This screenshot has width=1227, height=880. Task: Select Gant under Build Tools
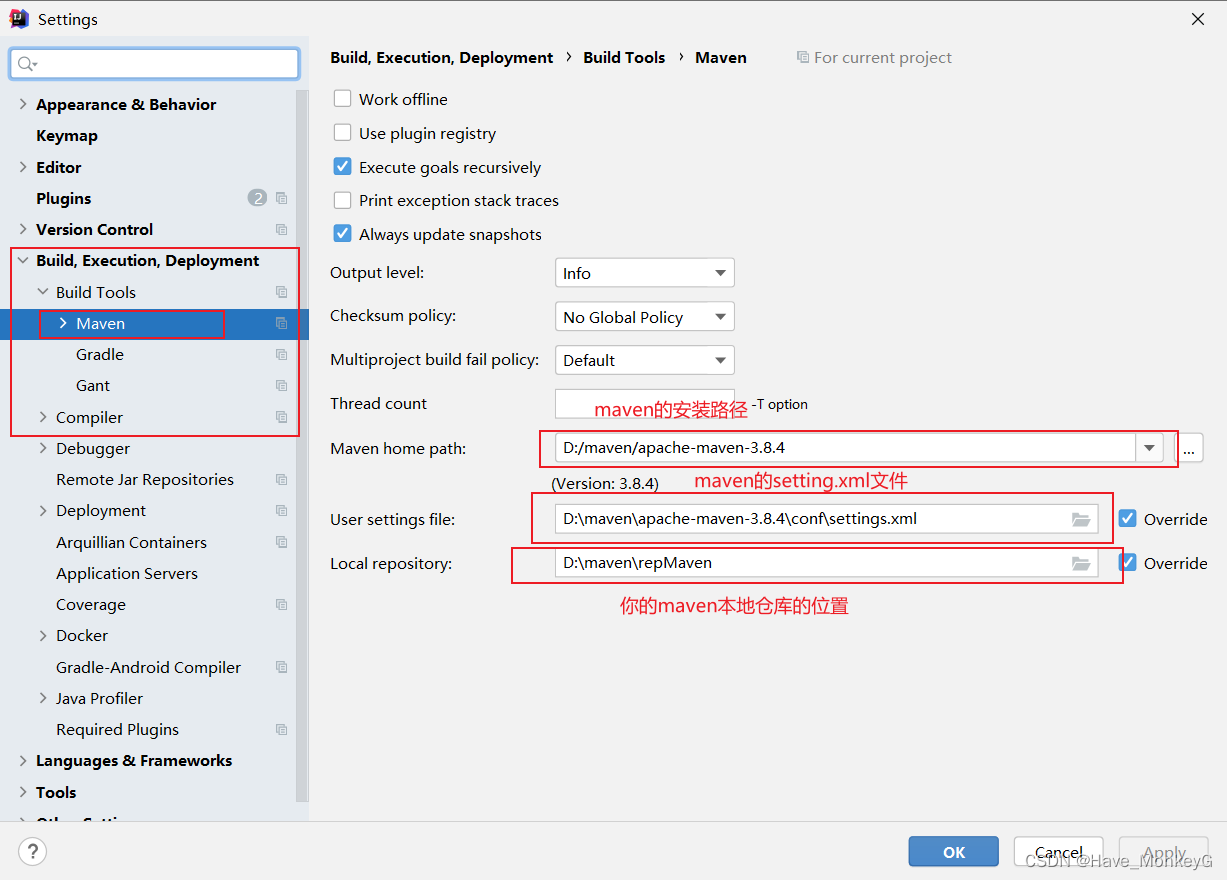click(x=93, y=385)
